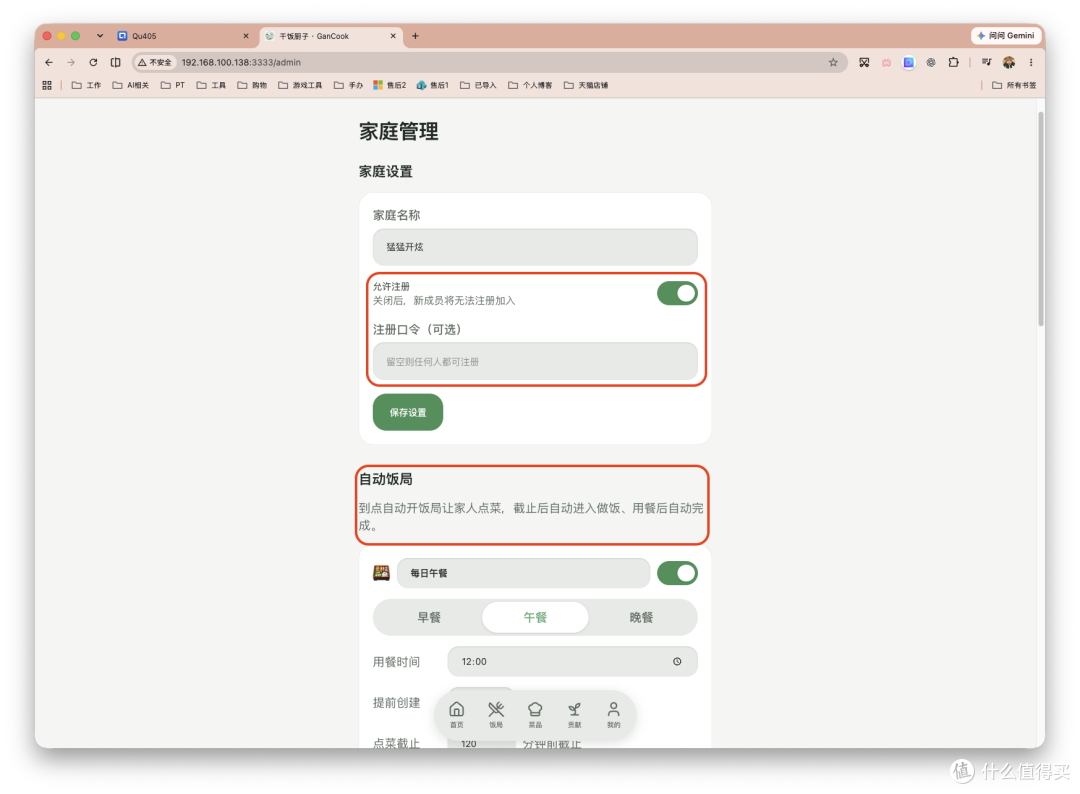Screen dimensions: 1080x794
Task: Open the 售后1 bookmark
Action: click(x=433, y=85)
